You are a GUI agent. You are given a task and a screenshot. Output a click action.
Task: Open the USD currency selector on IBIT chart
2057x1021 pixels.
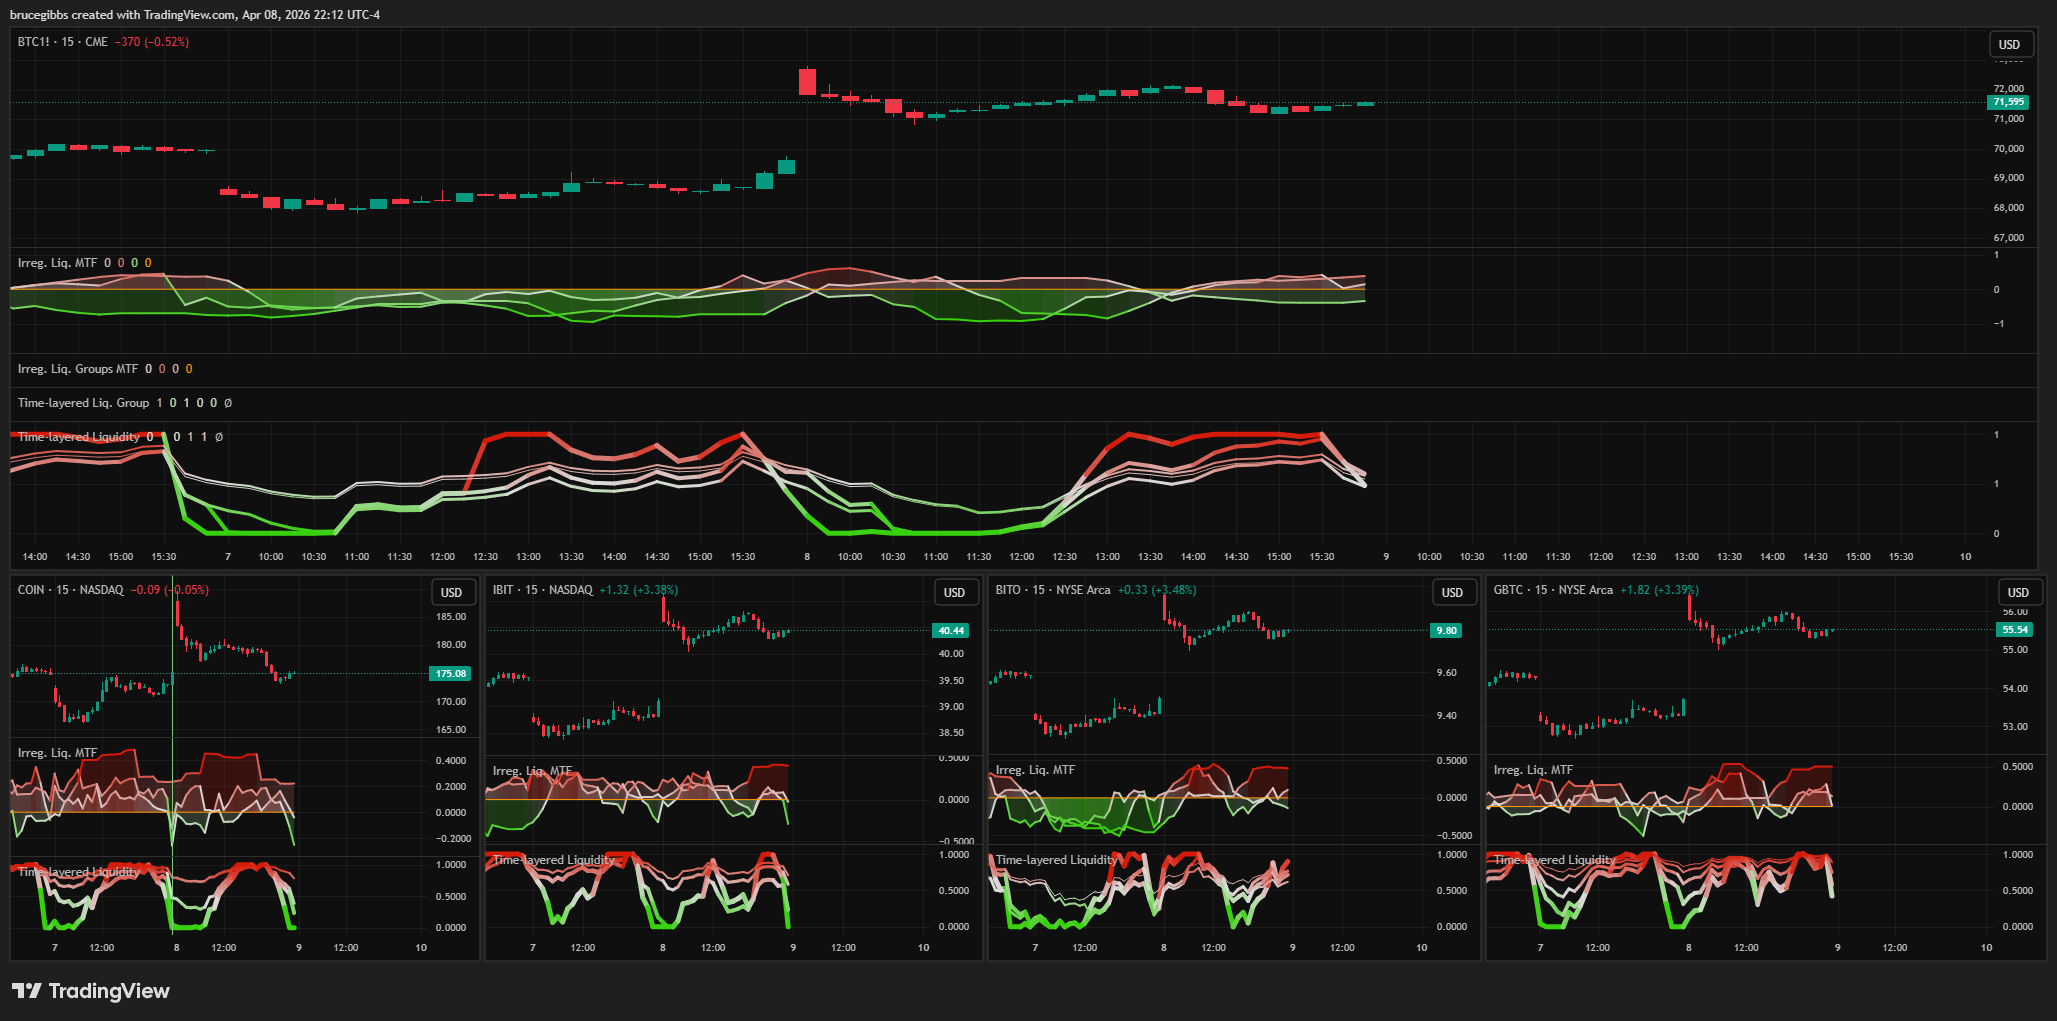(954, 592)
